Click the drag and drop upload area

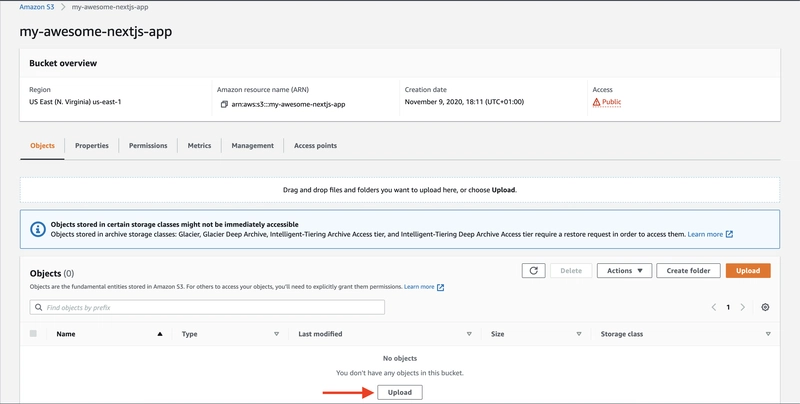point(400,190)
